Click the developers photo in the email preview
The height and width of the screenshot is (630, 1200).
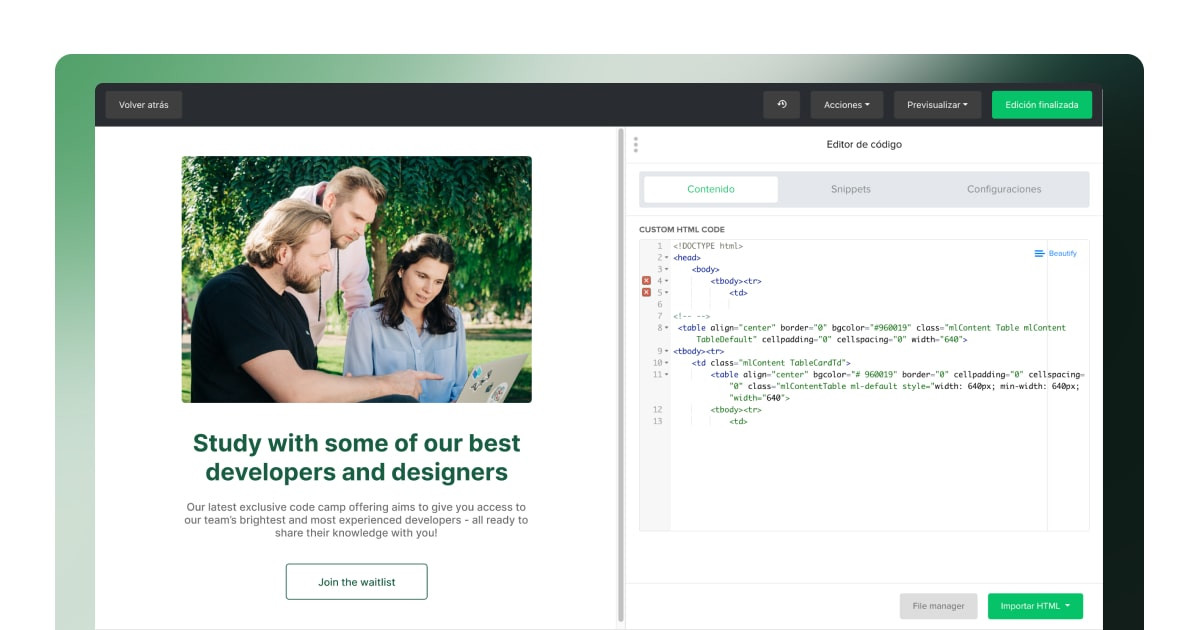357,280
